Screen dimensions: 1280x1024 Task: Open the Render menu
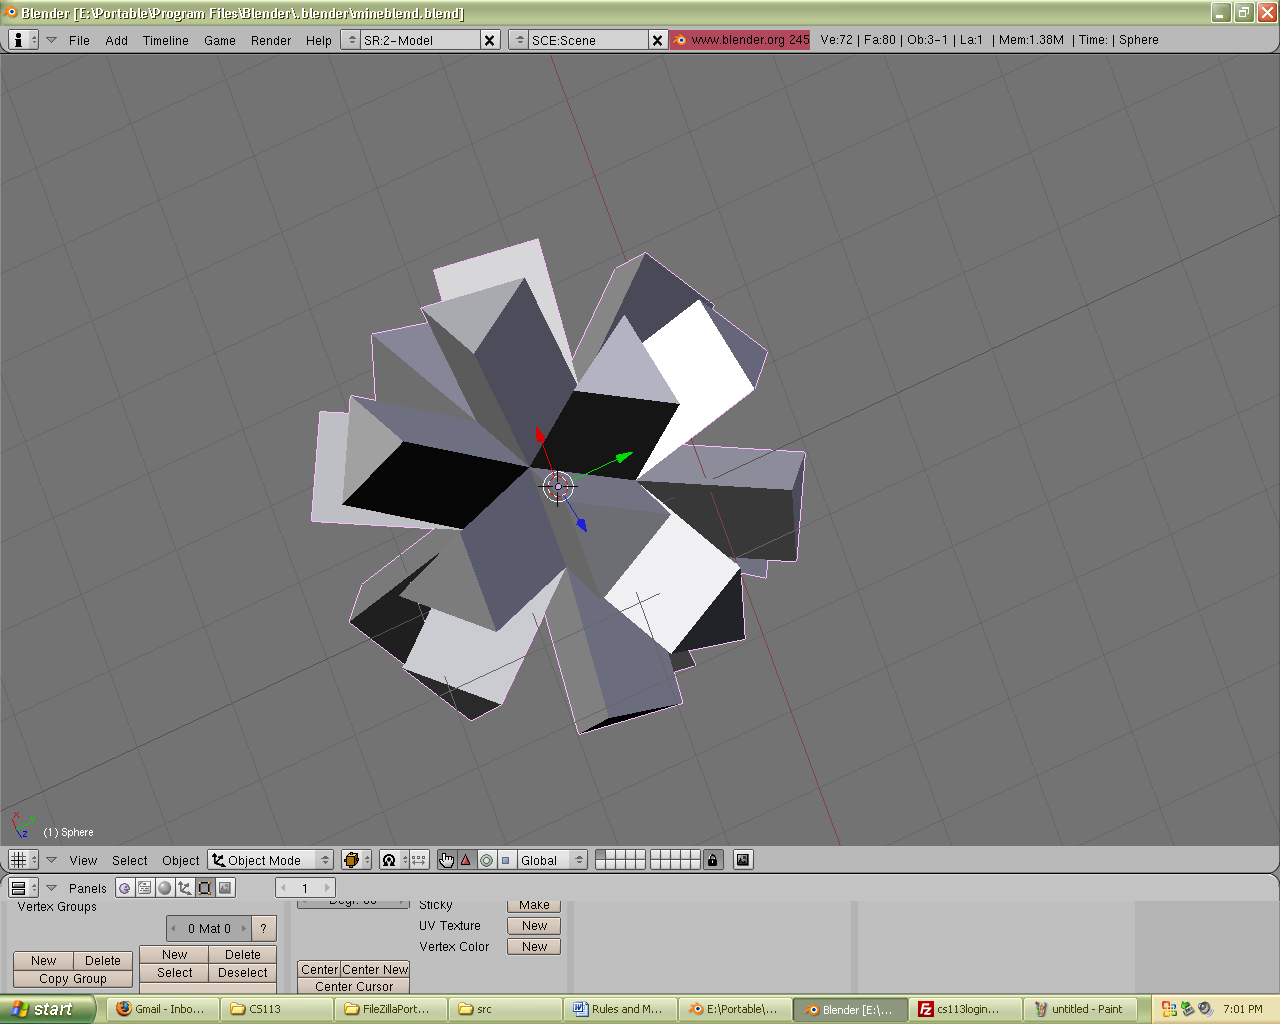(270, 40)
